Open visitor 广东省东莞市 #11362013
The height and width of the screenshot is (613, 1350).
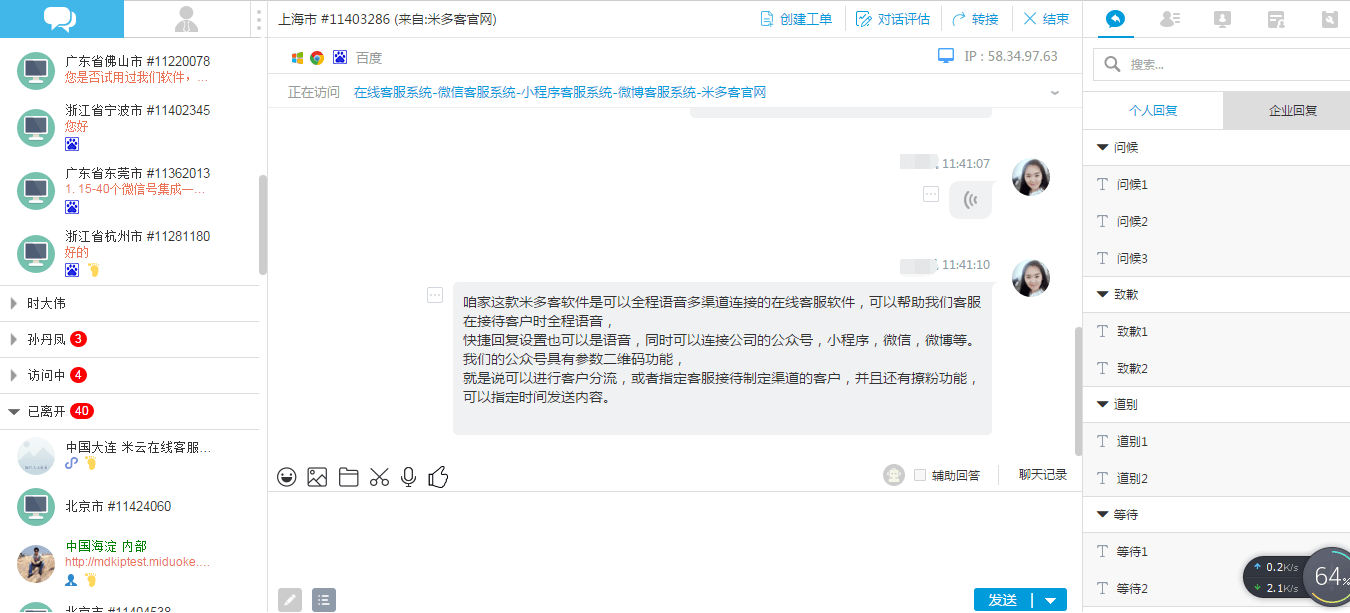tap(129, 190)
